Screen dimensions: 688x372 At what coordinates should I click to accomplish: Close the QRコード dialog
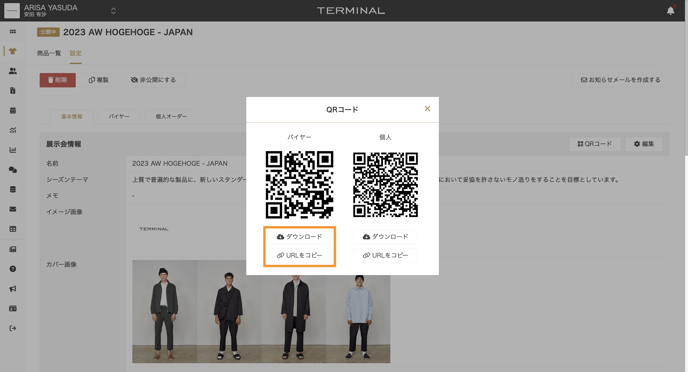pos(427,108)
